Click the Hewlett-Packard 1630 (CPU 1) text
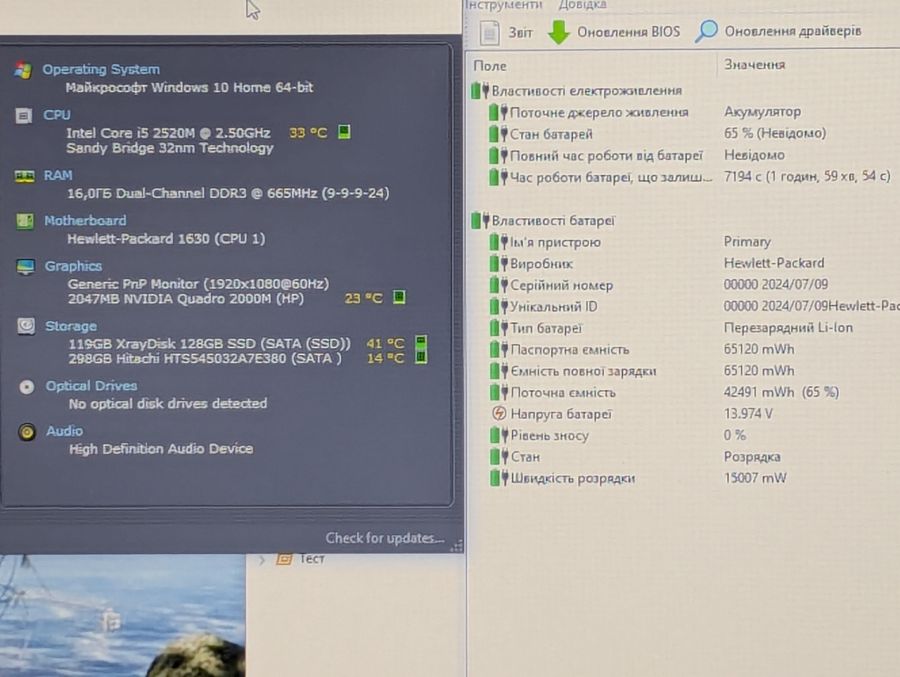900x677 pixels. coord(166,239)
